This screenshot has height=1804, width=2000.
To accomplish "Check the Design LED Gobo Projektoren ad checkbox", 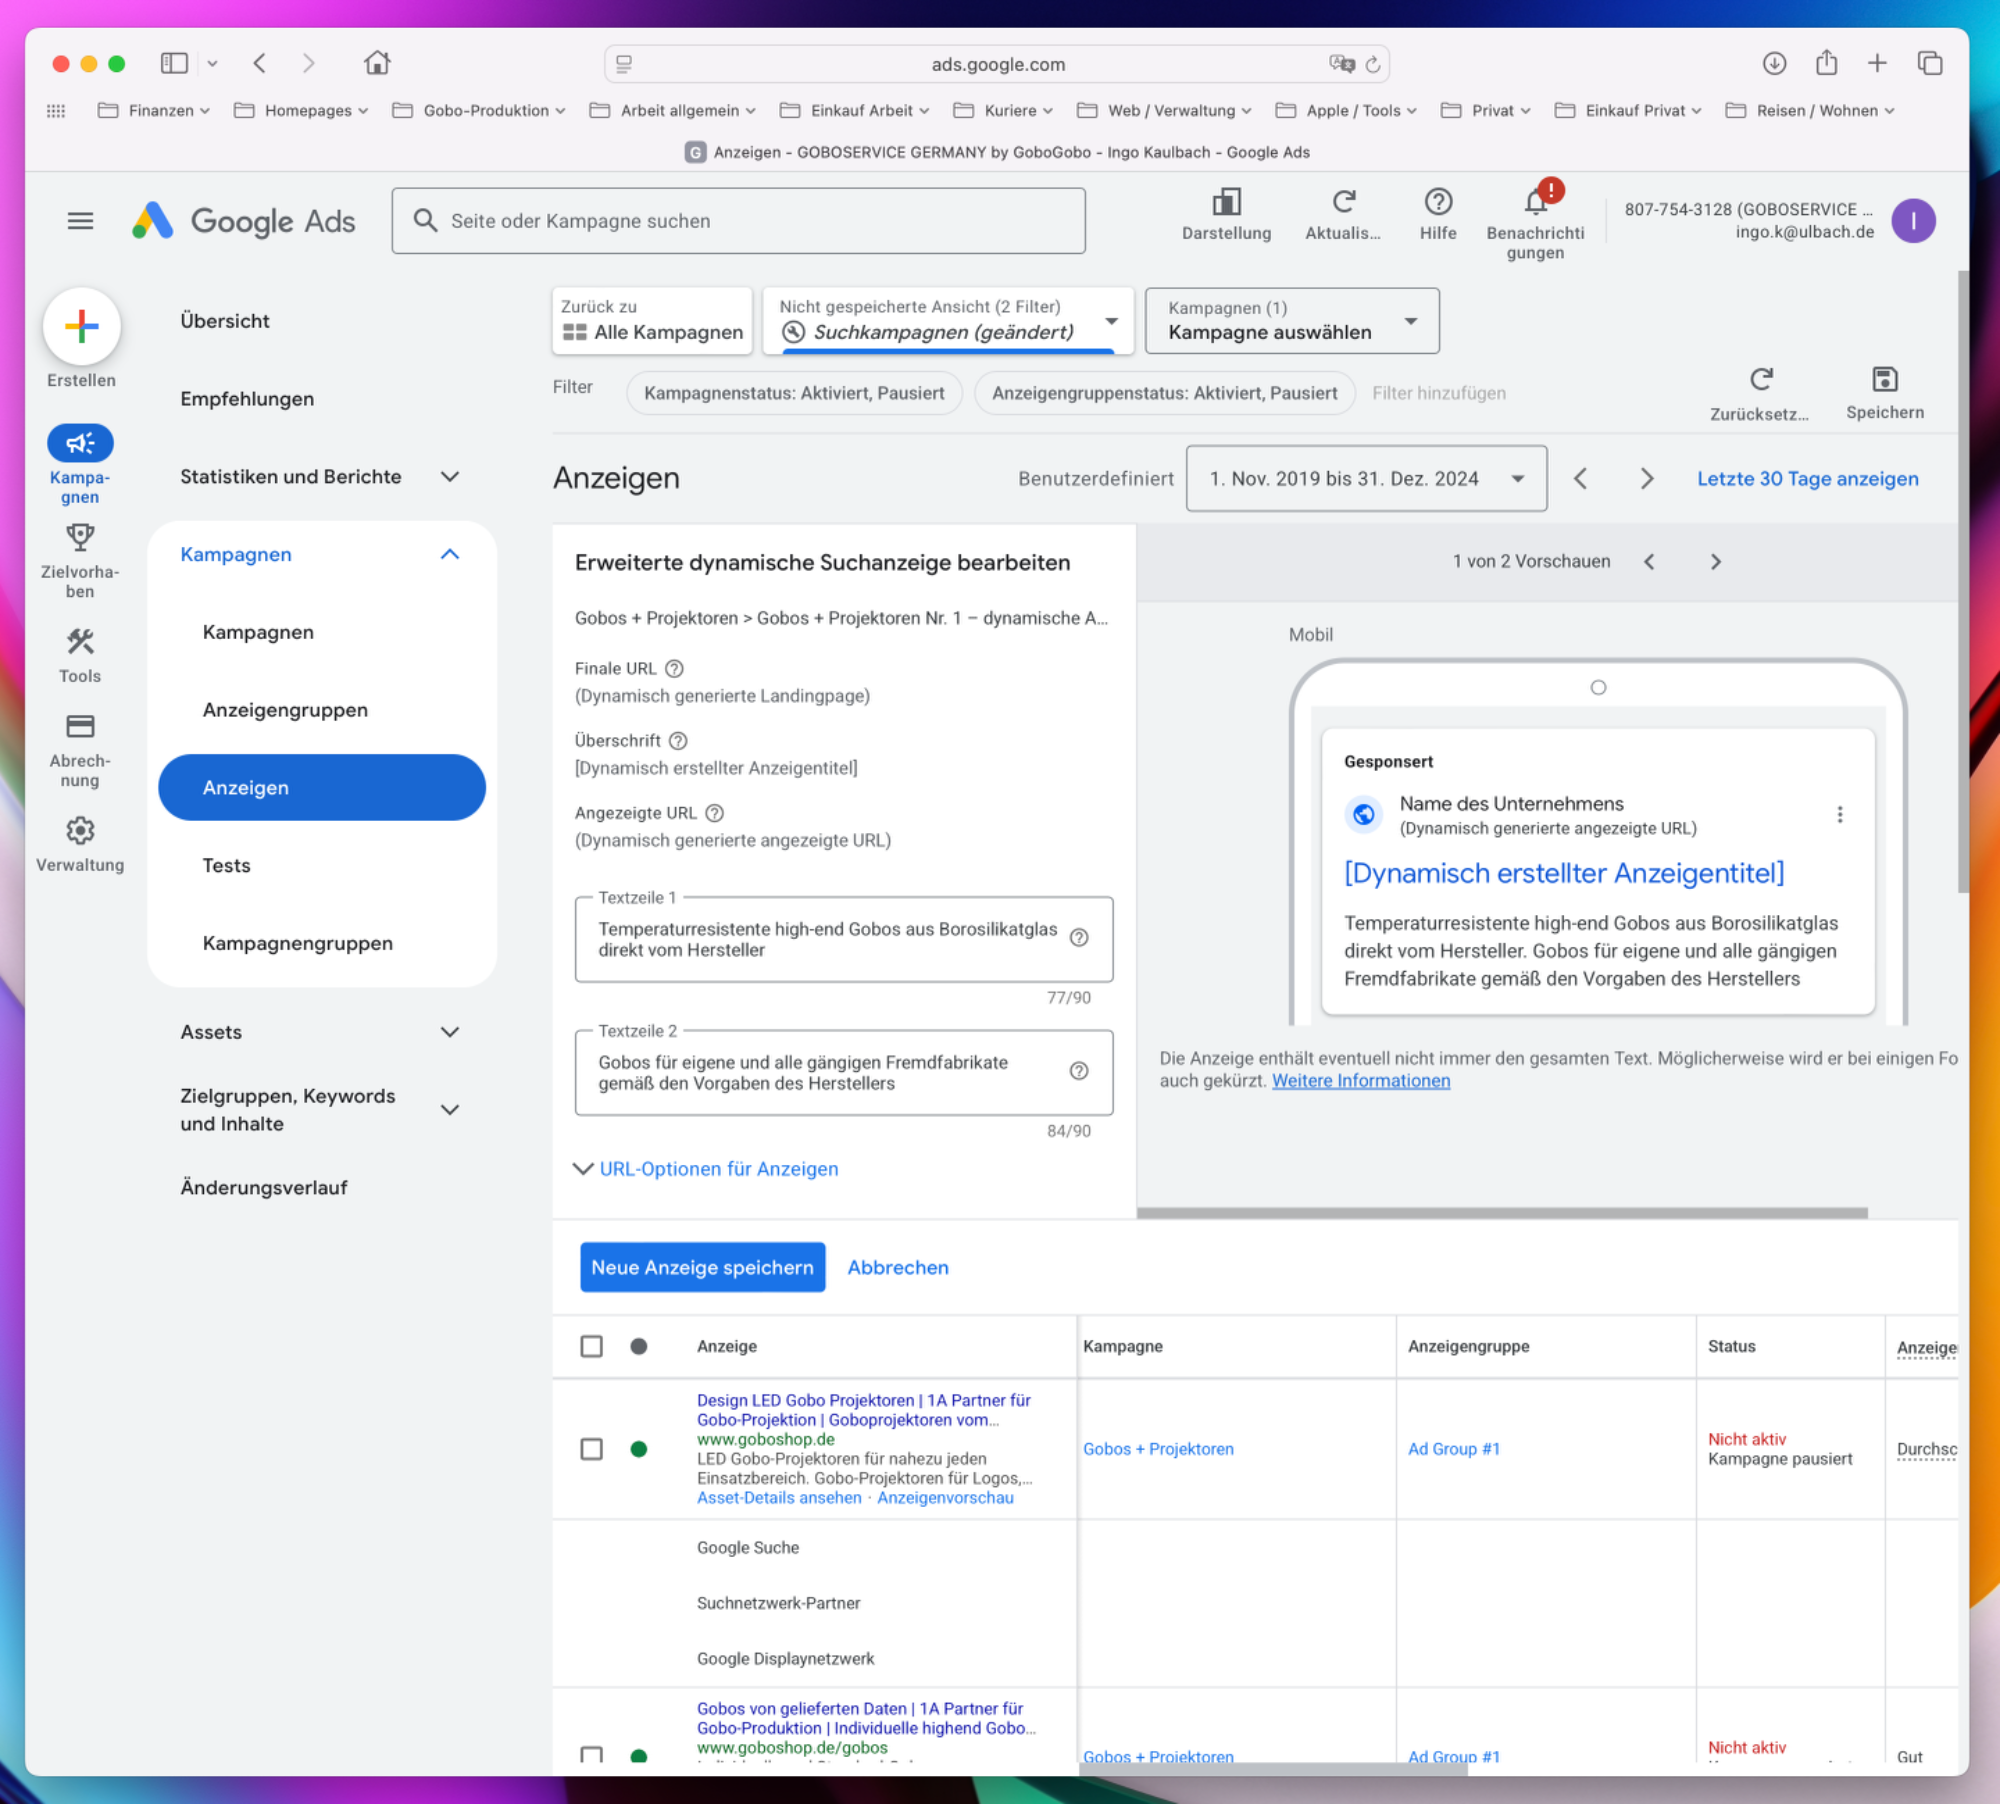I will tap(591, 1449).
